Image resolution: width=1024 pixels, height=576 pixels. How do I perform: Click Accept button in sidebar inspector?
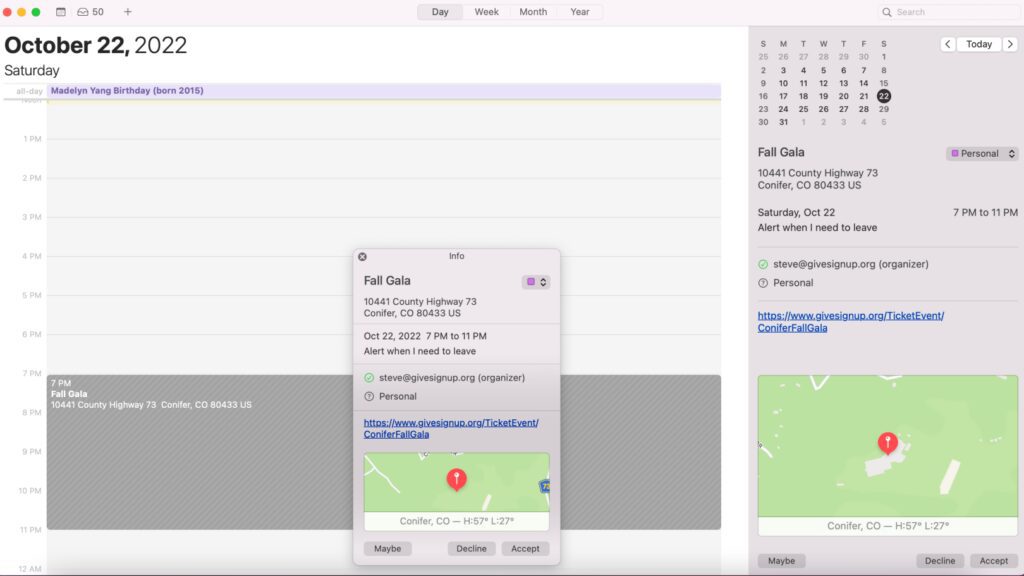(994, 560)
